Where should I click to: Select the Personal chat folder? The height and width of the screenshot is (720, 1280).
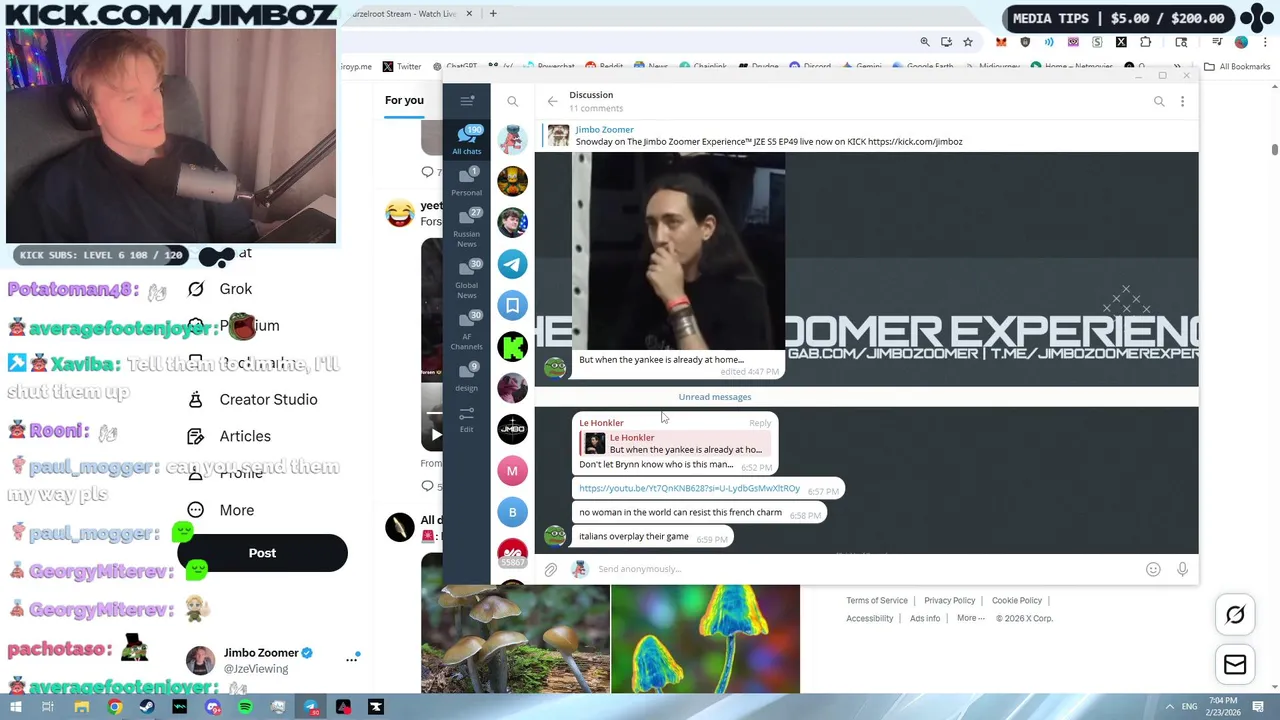467,180
